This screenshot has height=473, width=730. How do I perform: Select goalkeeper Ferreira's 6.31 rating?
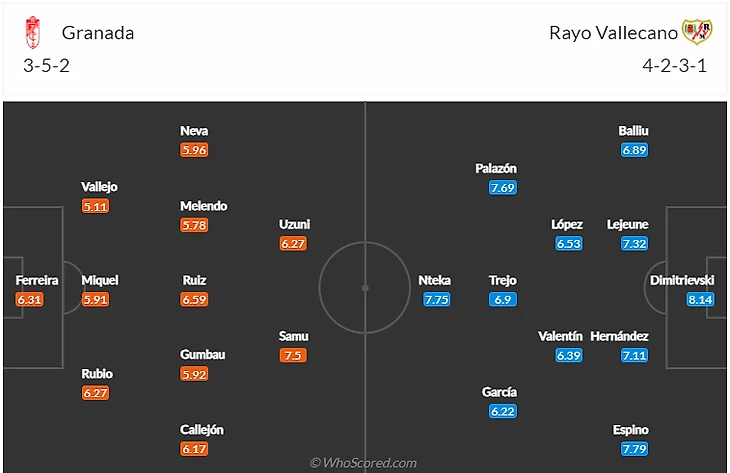pyautogui.click(x=30, y=299)
